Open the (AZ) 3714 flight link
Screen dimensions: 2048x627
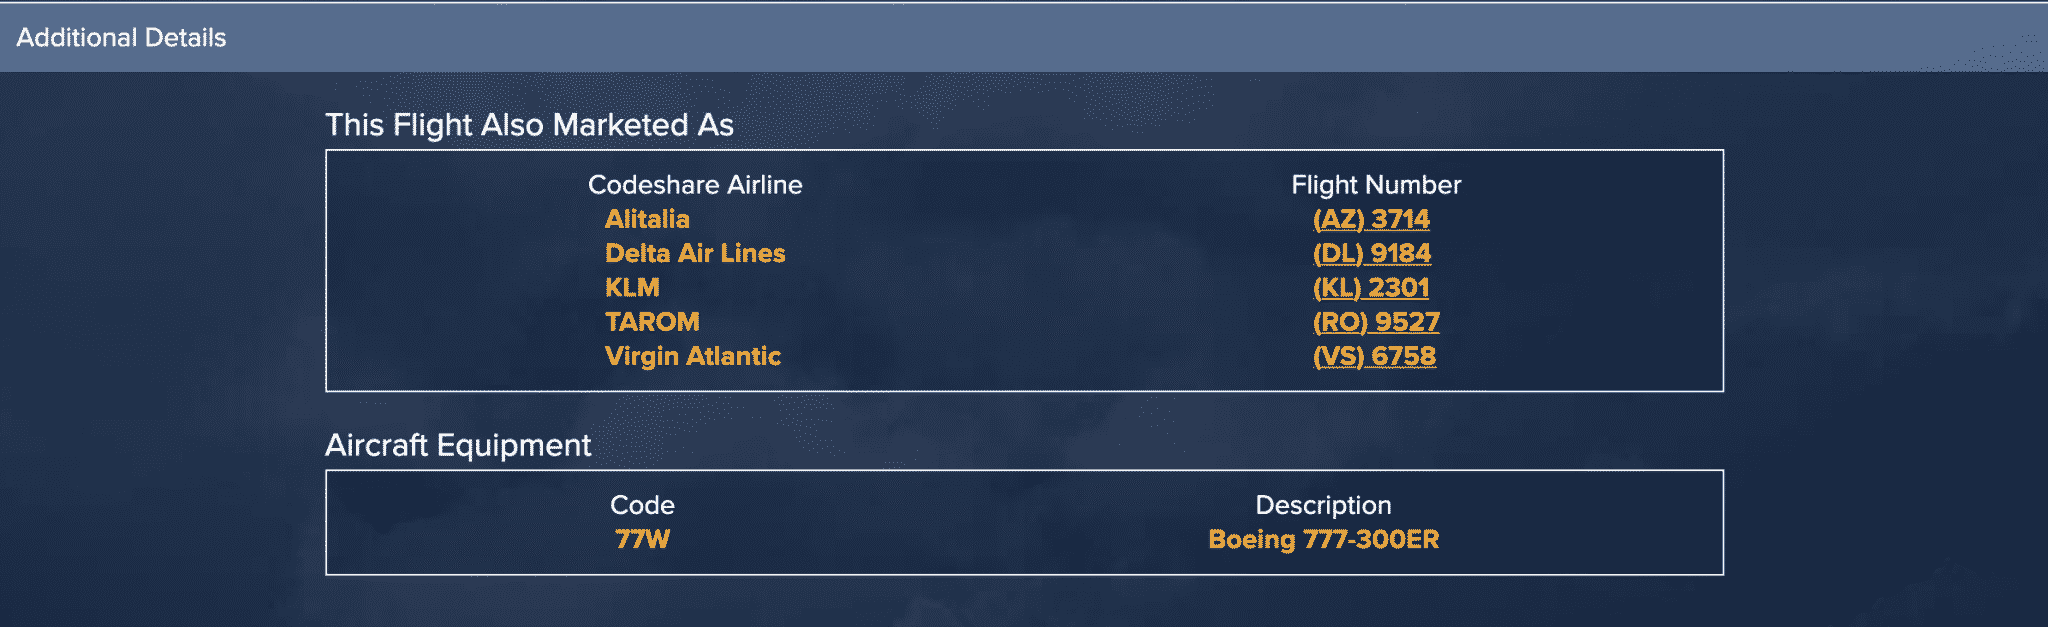1371,219
